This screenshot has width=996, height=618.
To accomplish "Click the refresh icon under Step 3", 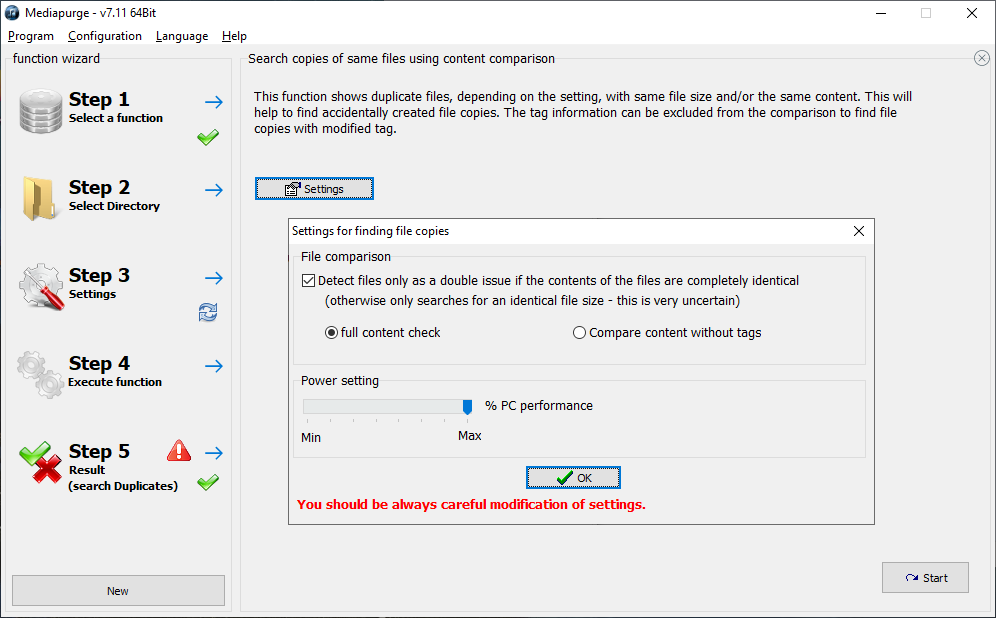I will [208, 312].
